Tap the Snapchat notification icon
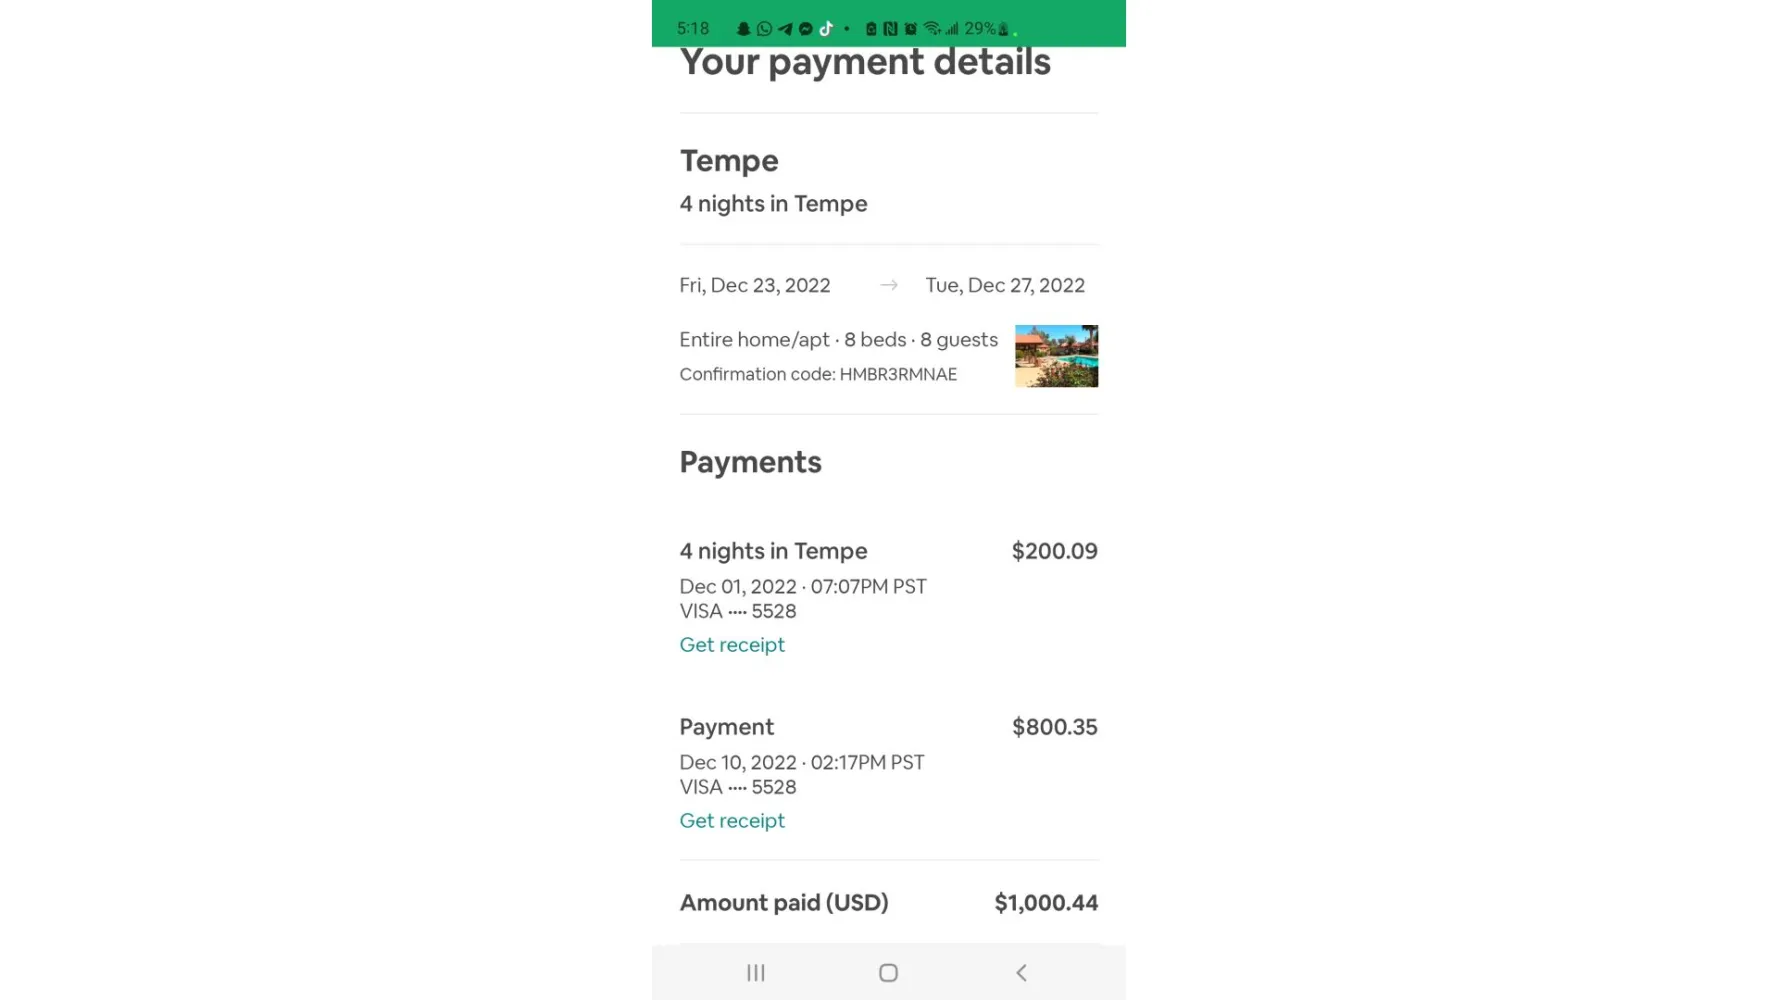 point(743,29)
